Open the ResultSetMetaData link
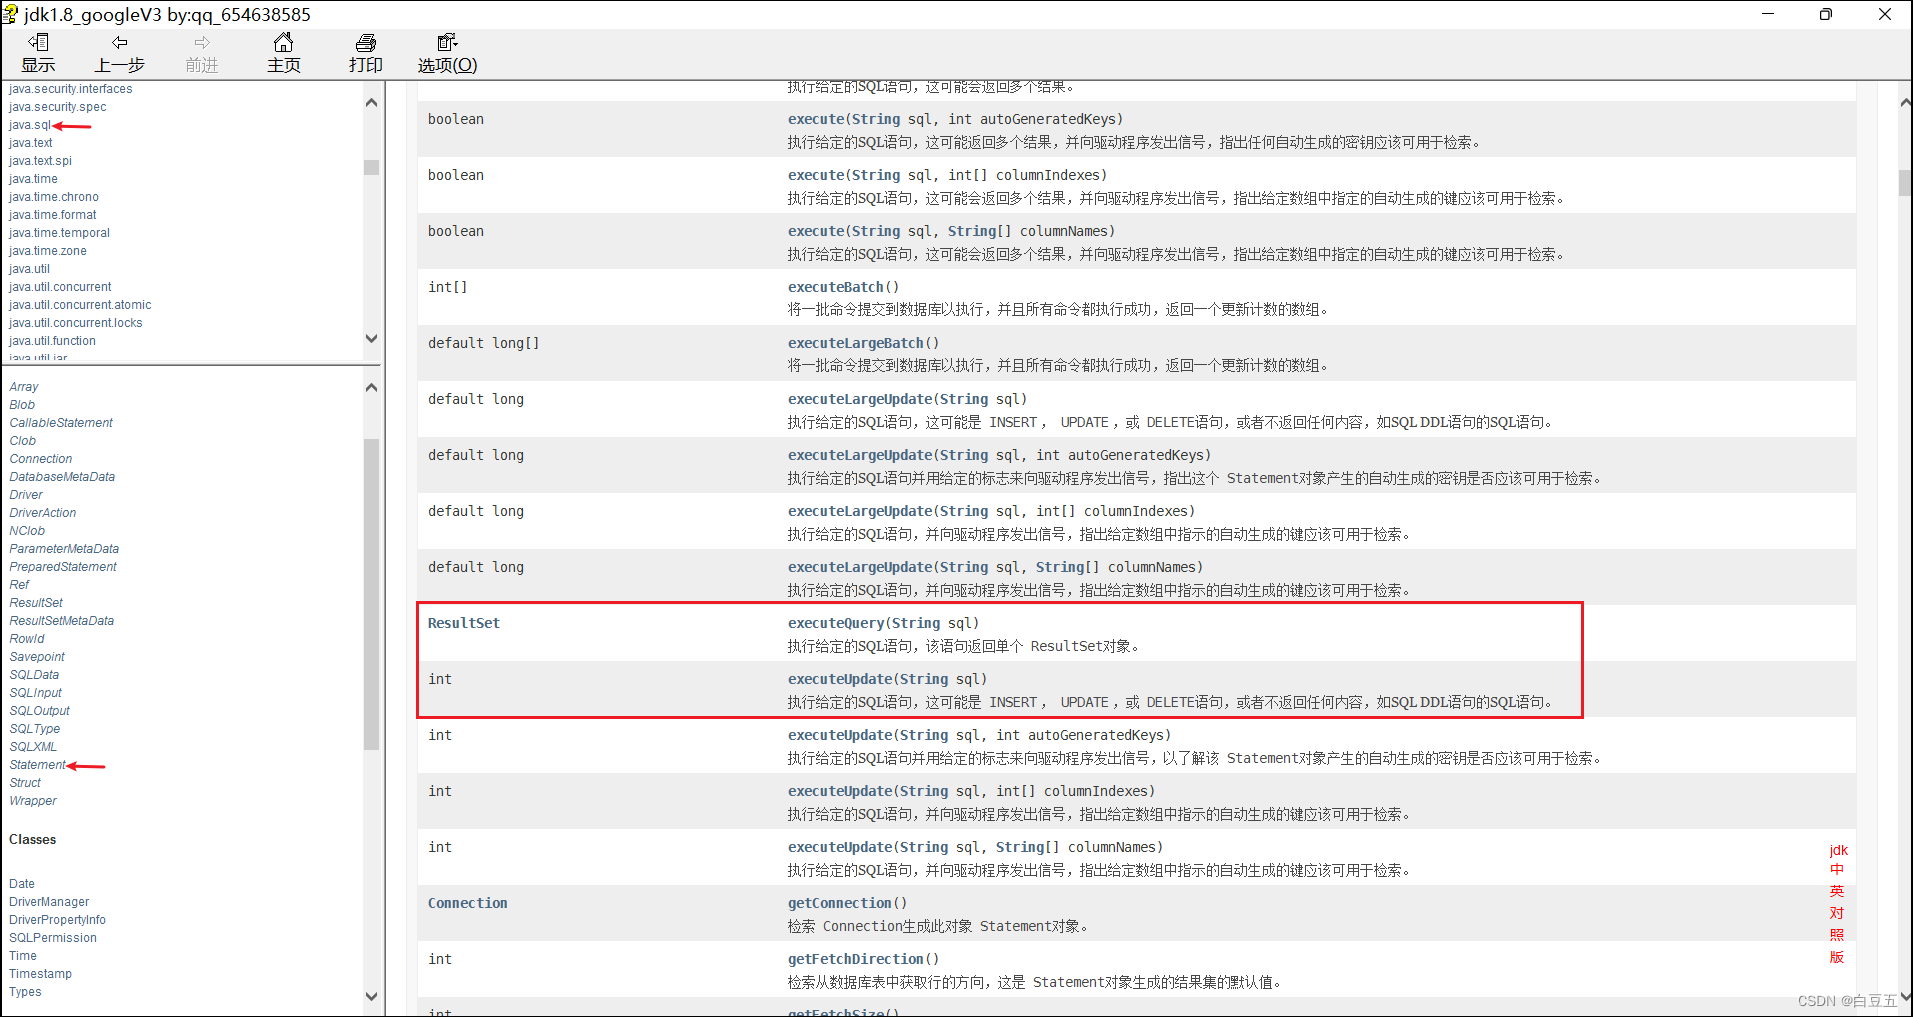The image size is (1913, 1017). click(x=62, y=621)
